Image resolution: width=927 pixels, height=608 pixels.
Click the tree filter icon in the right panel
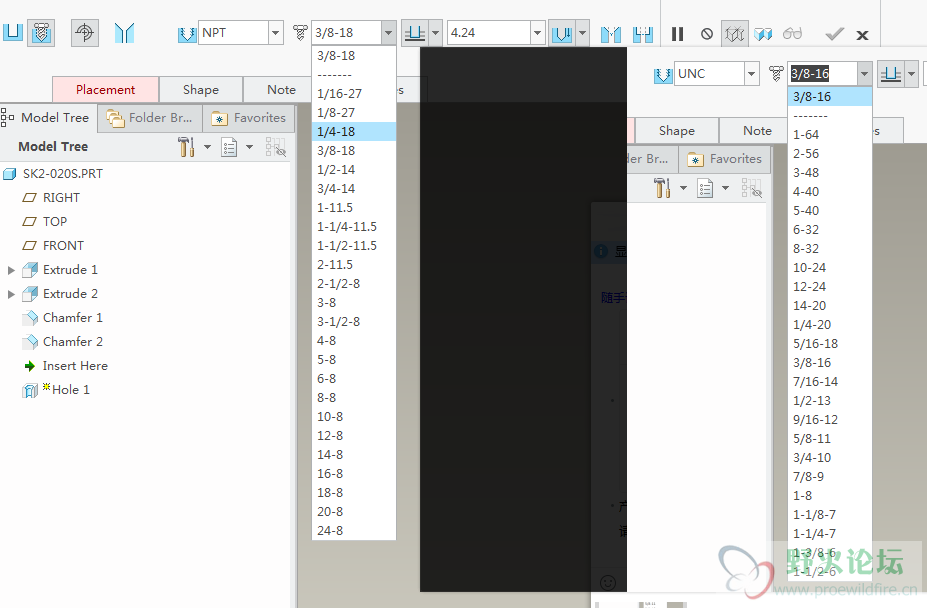tap(751, 188)
